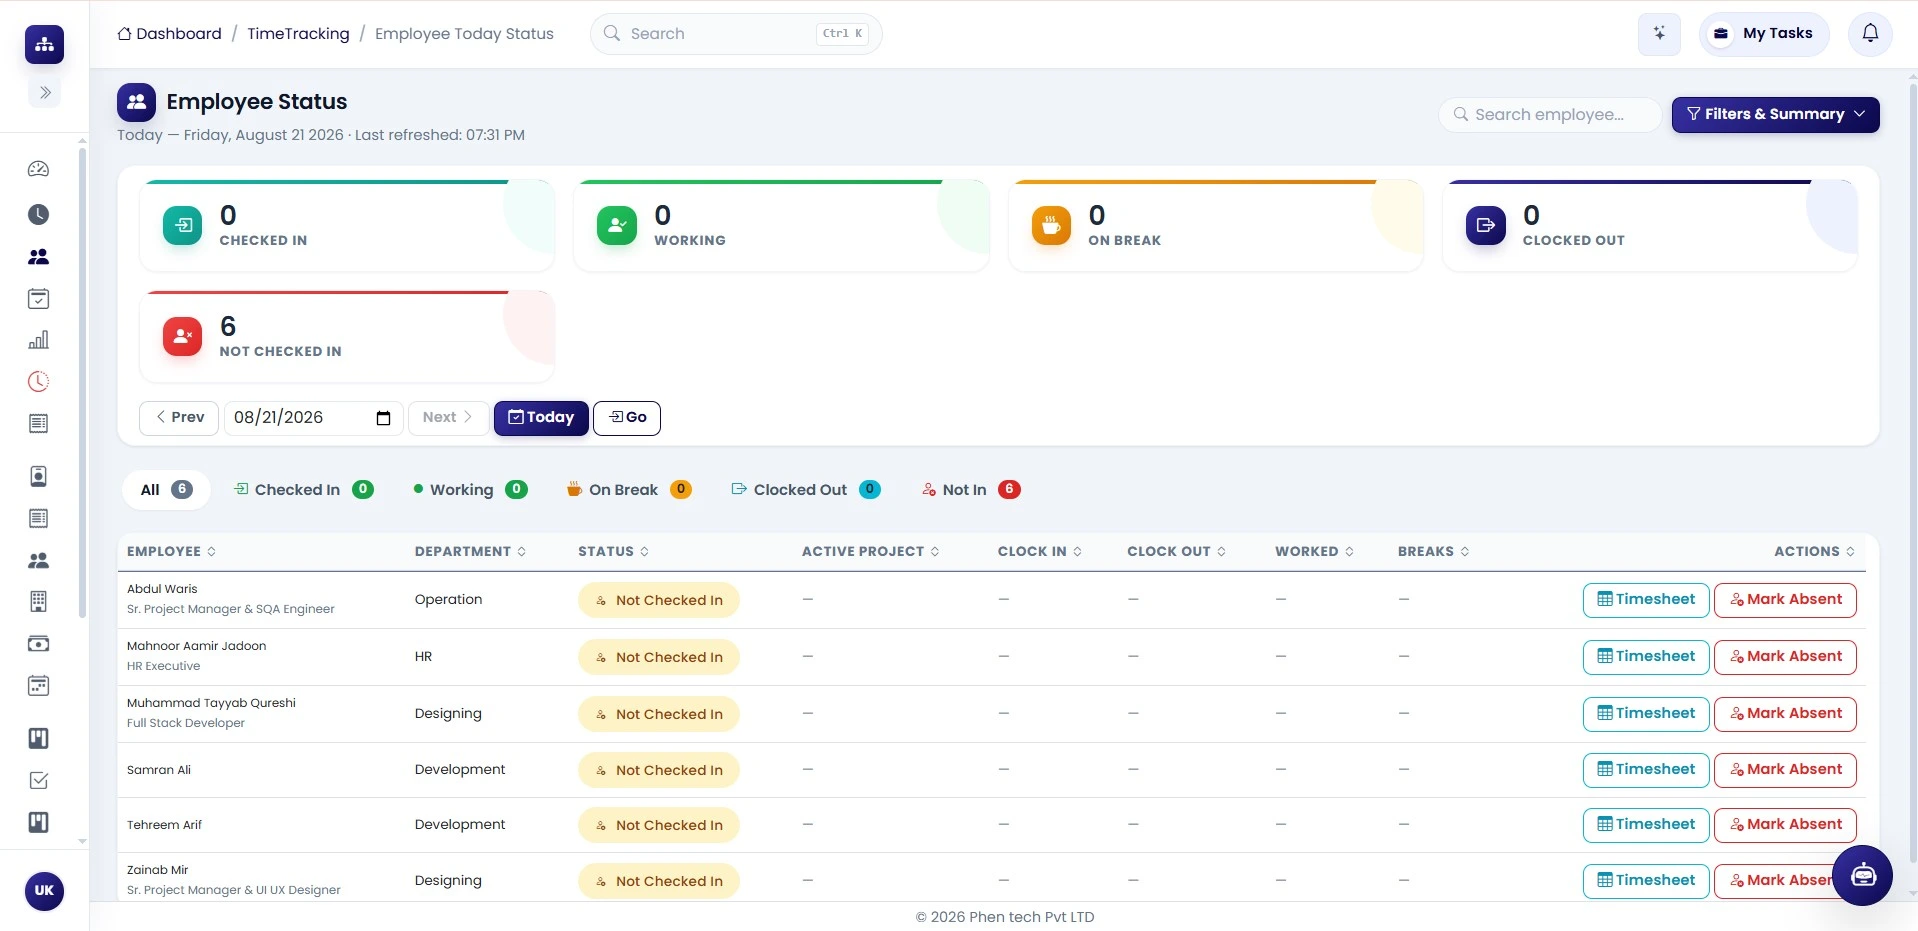Sort by Breaks column

click(1433, 552)
